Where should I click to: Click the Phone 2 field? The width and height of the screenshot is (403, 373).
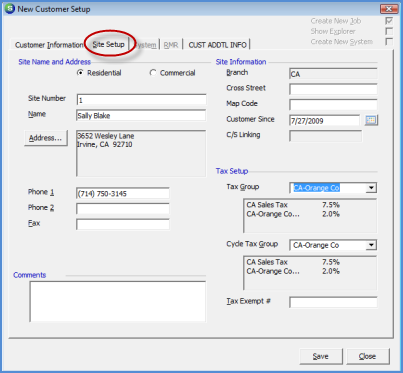pos(123,209)
